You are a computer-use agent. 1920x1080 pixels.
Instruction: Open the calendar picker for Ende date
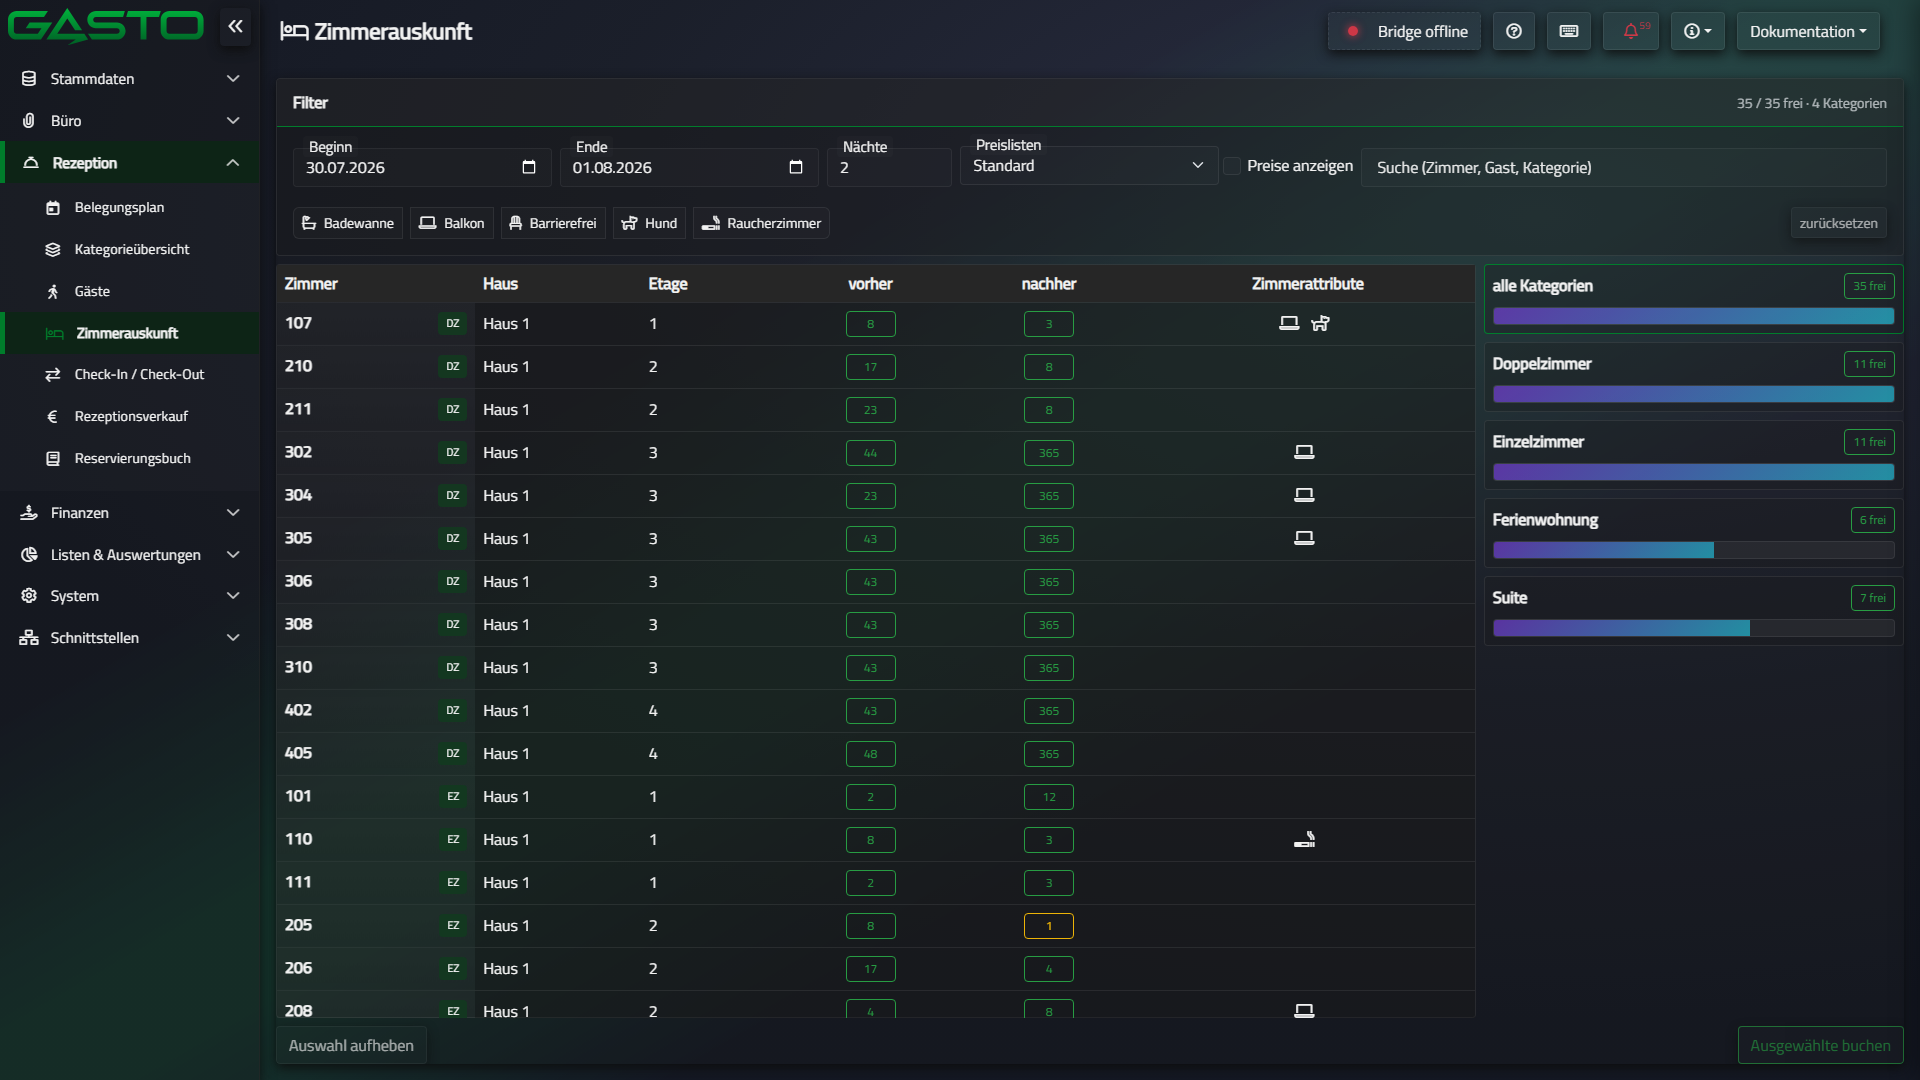coord(796,167)
